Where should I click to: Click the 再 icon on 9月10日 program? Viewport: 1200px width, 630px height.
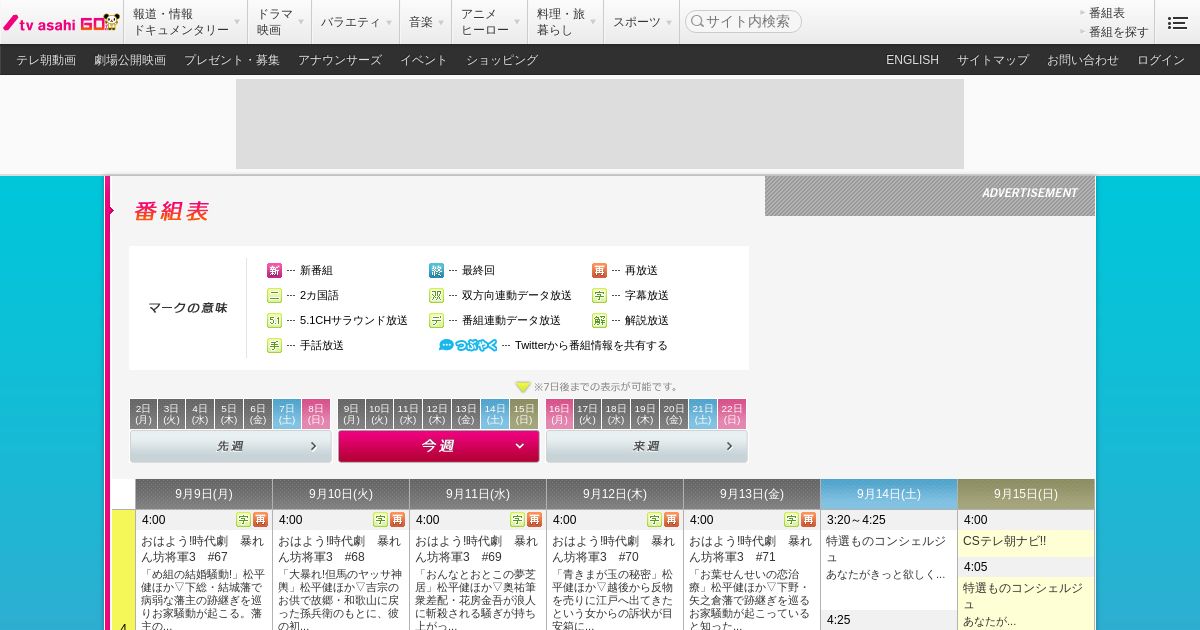pos(397,520)
